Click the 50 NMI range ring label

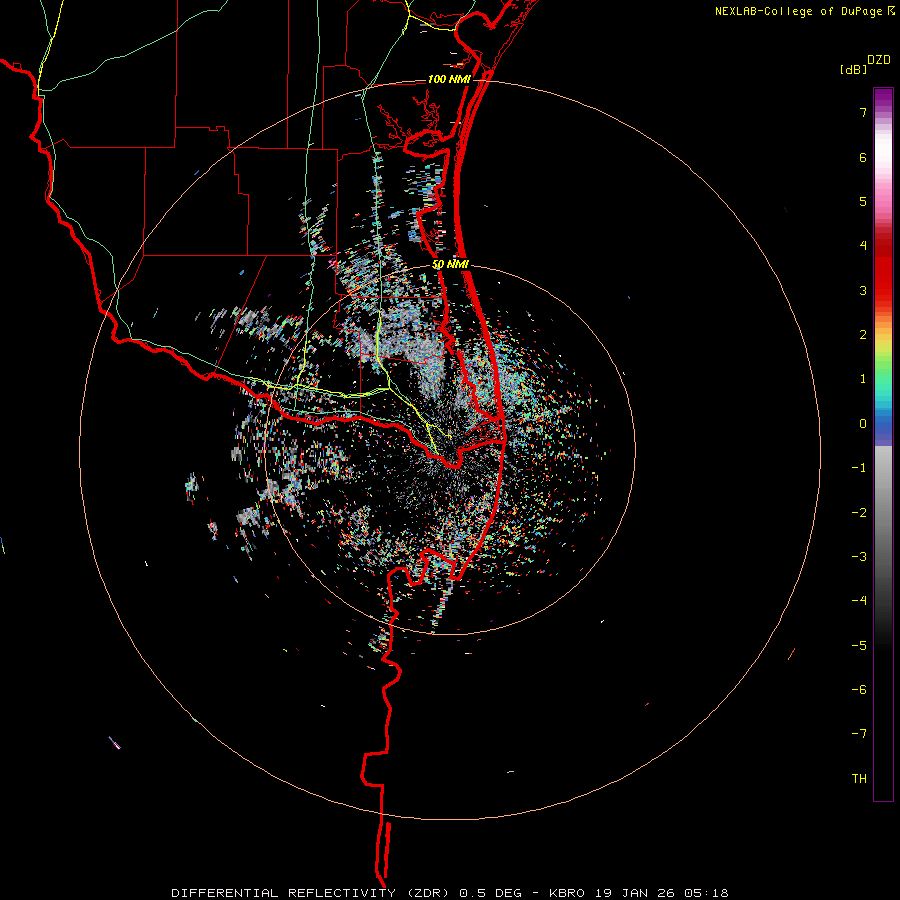tap(451, 265)
